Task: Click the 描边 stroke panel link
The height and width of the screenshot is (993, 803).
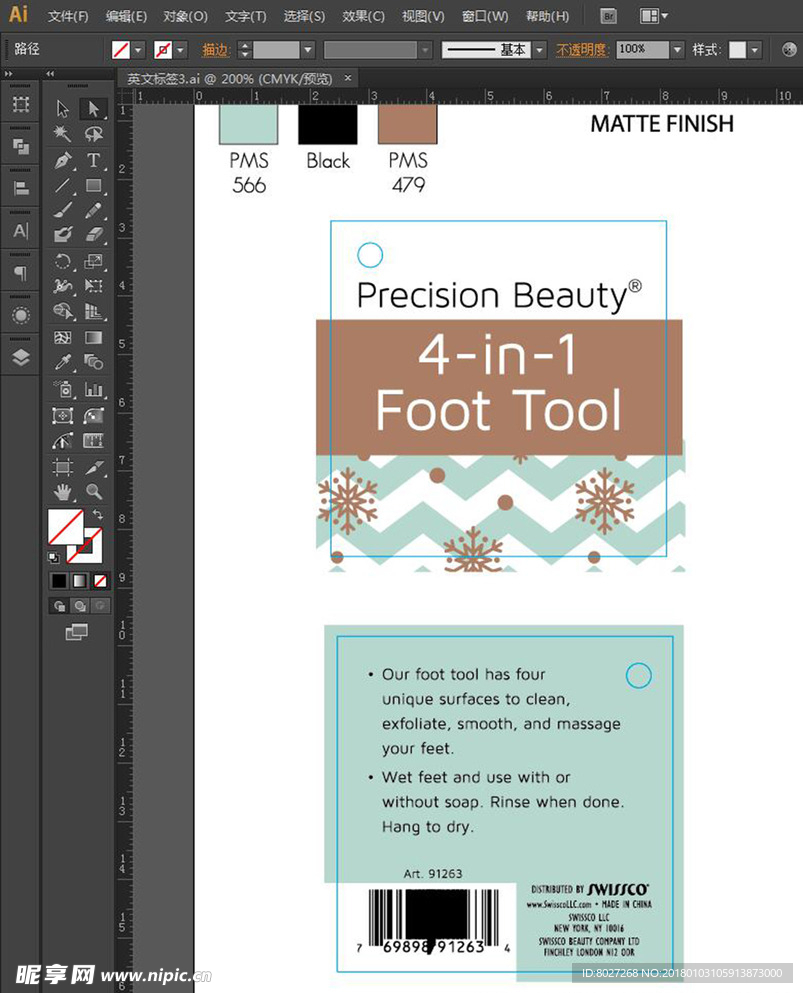Action: click(x=215, y=49)
